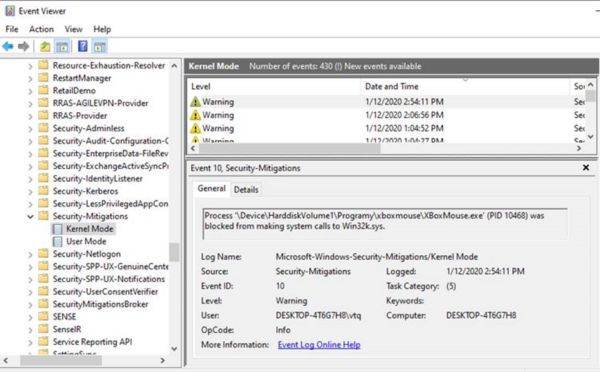Open the Help question mark toolbar icon
This screenshot has width=600, height=372.
[x=83, y=46]
